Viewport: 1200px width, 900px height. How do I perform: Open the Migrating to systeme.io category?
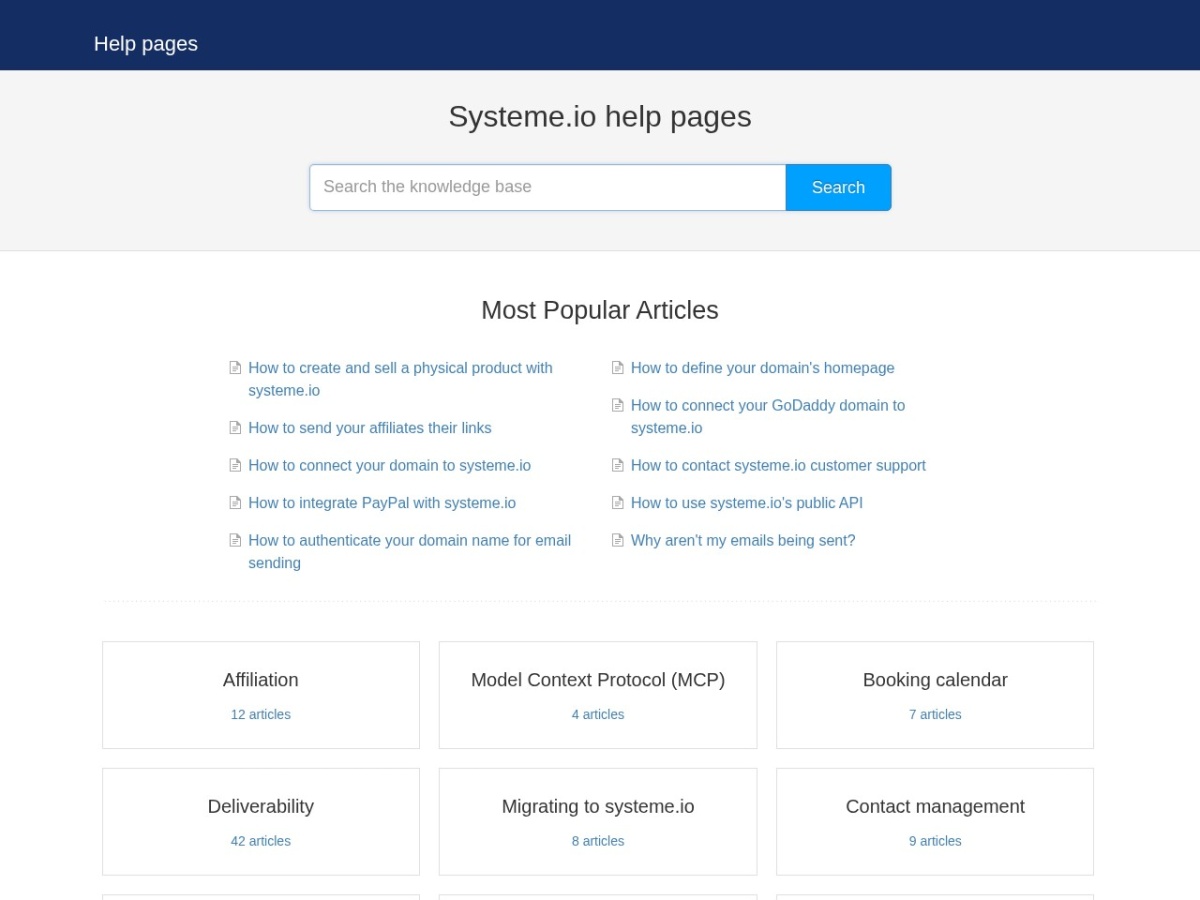(x=598, y=822)
